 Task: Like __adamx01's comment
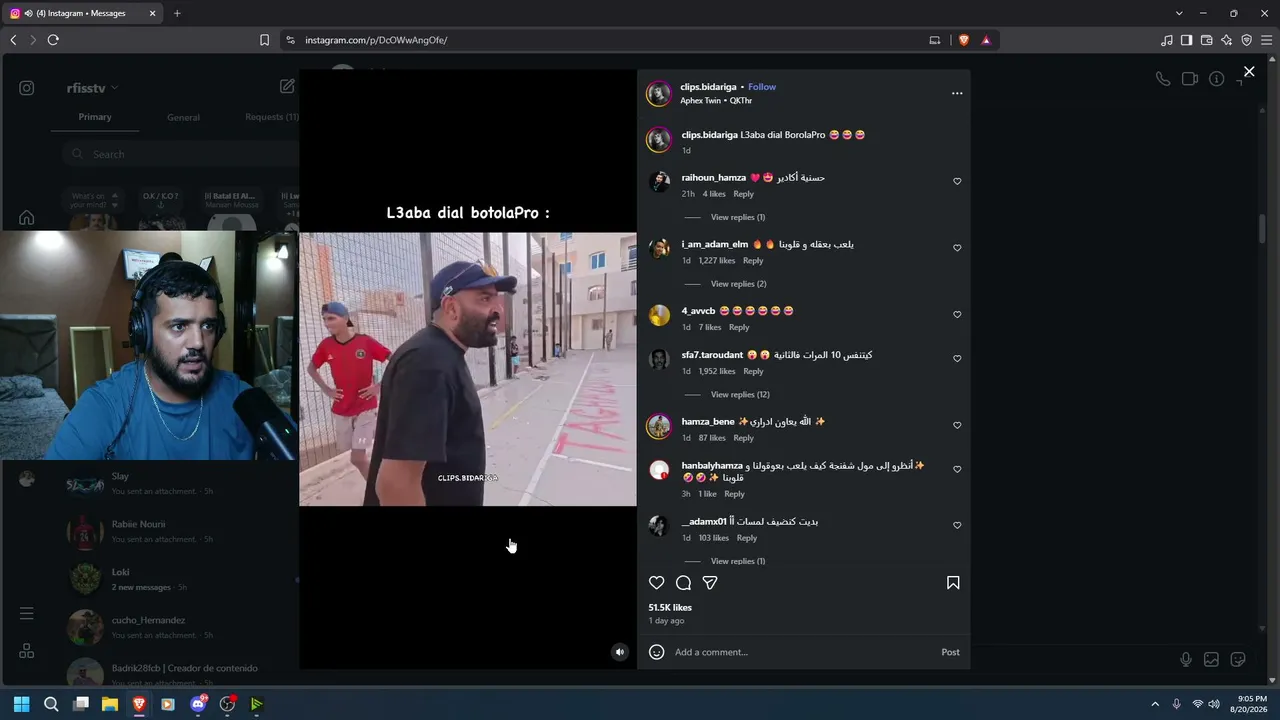click(957, 525)
